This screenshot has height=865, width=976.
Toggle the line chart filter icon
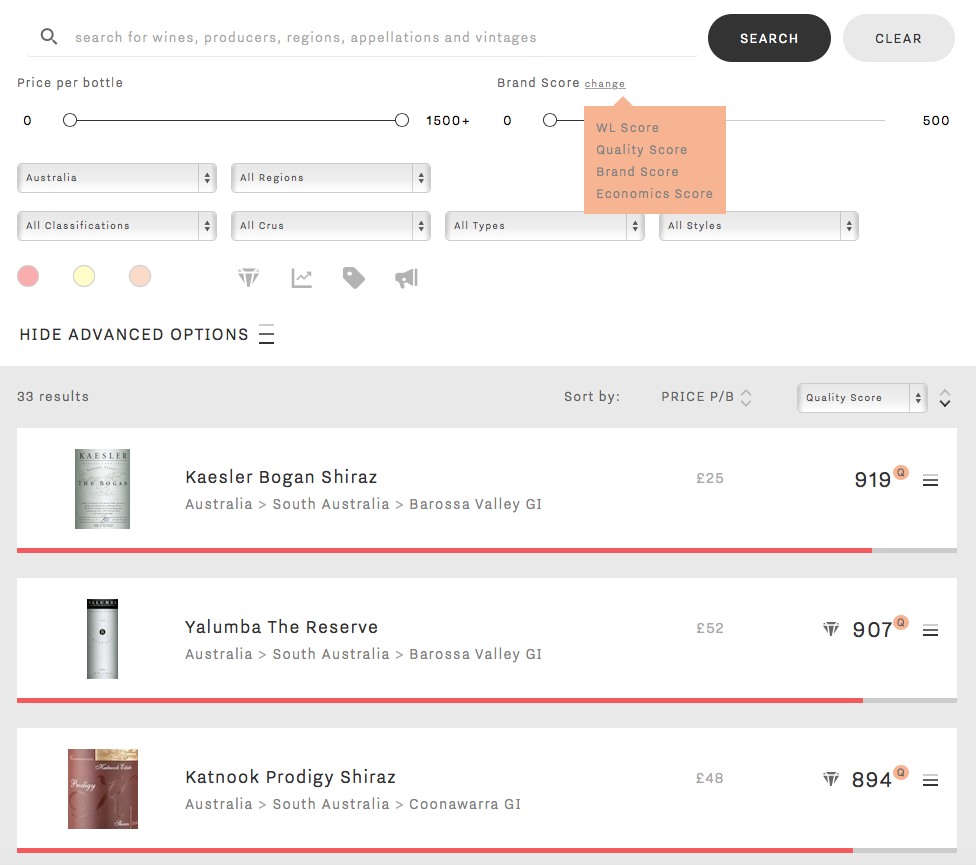coord(302,278)
